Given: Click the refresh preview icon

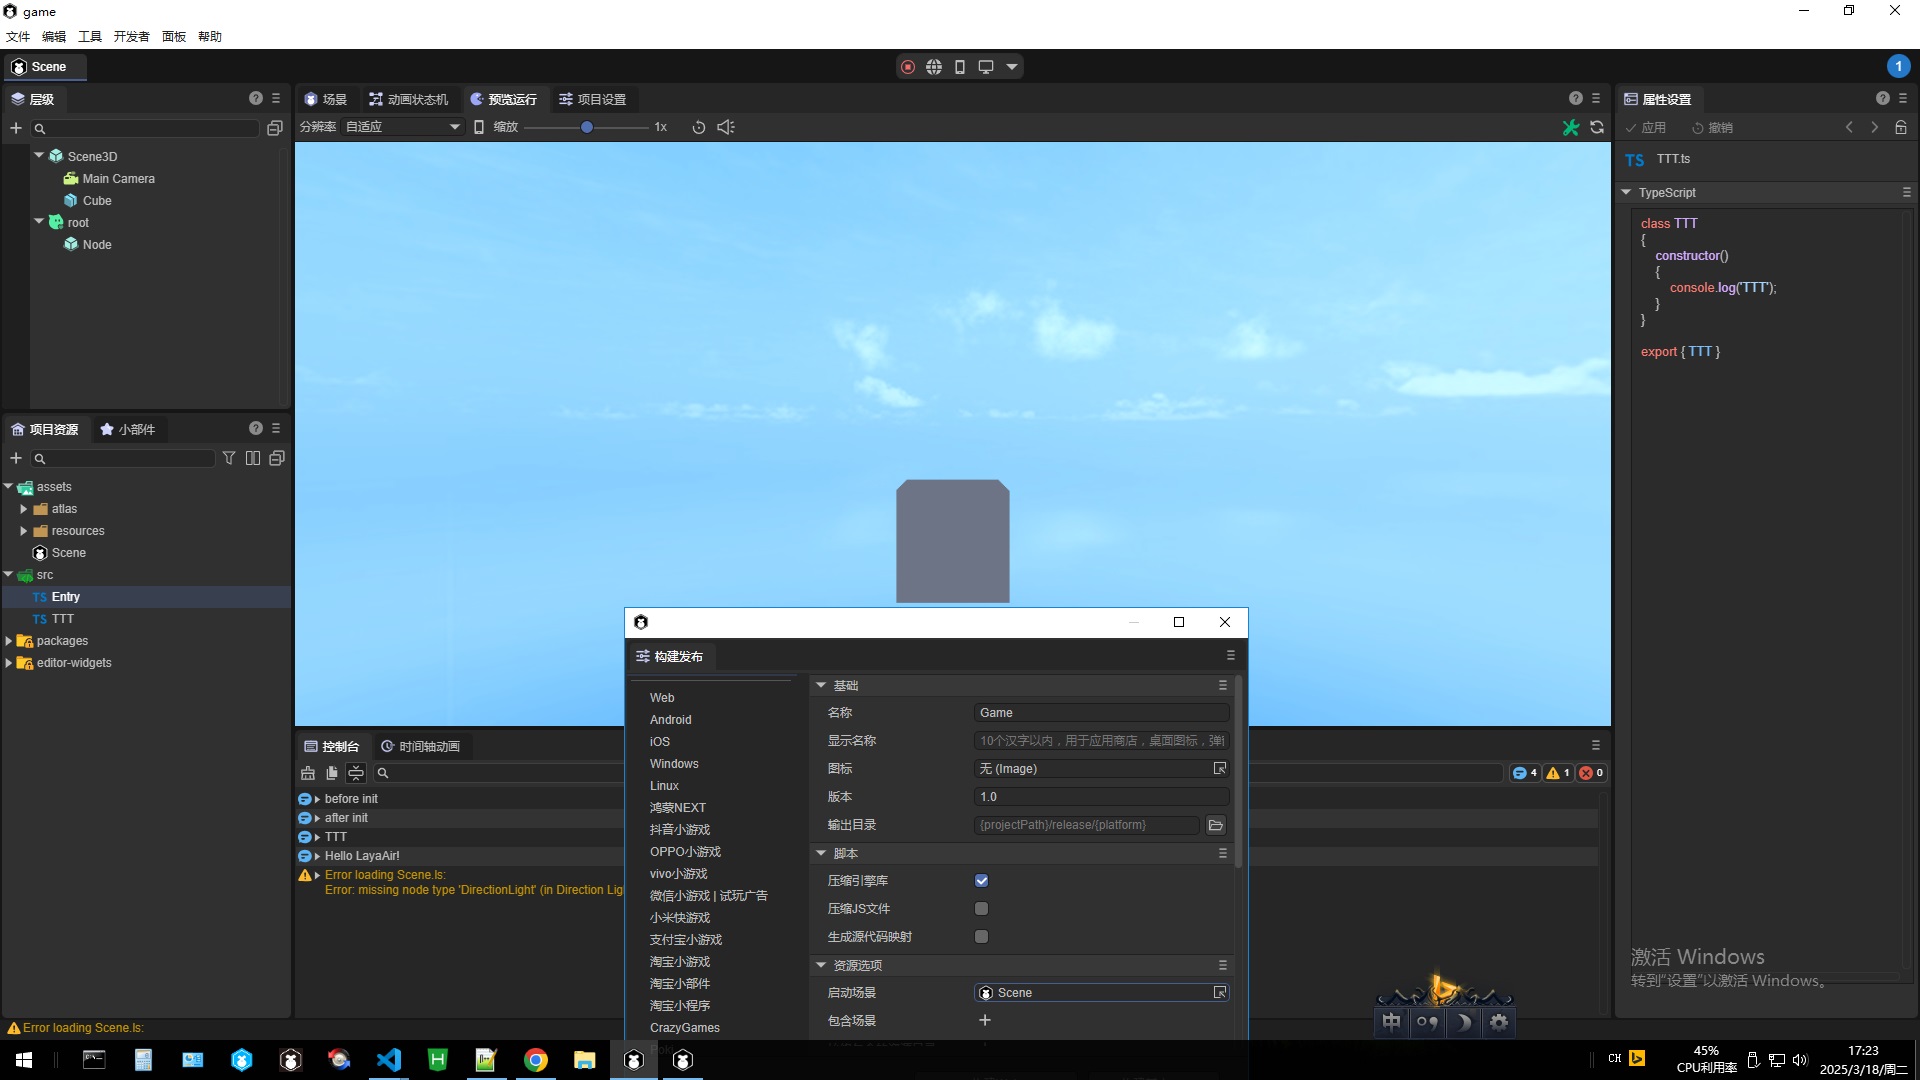Looking at the screenshot, I should (1597, 127).
